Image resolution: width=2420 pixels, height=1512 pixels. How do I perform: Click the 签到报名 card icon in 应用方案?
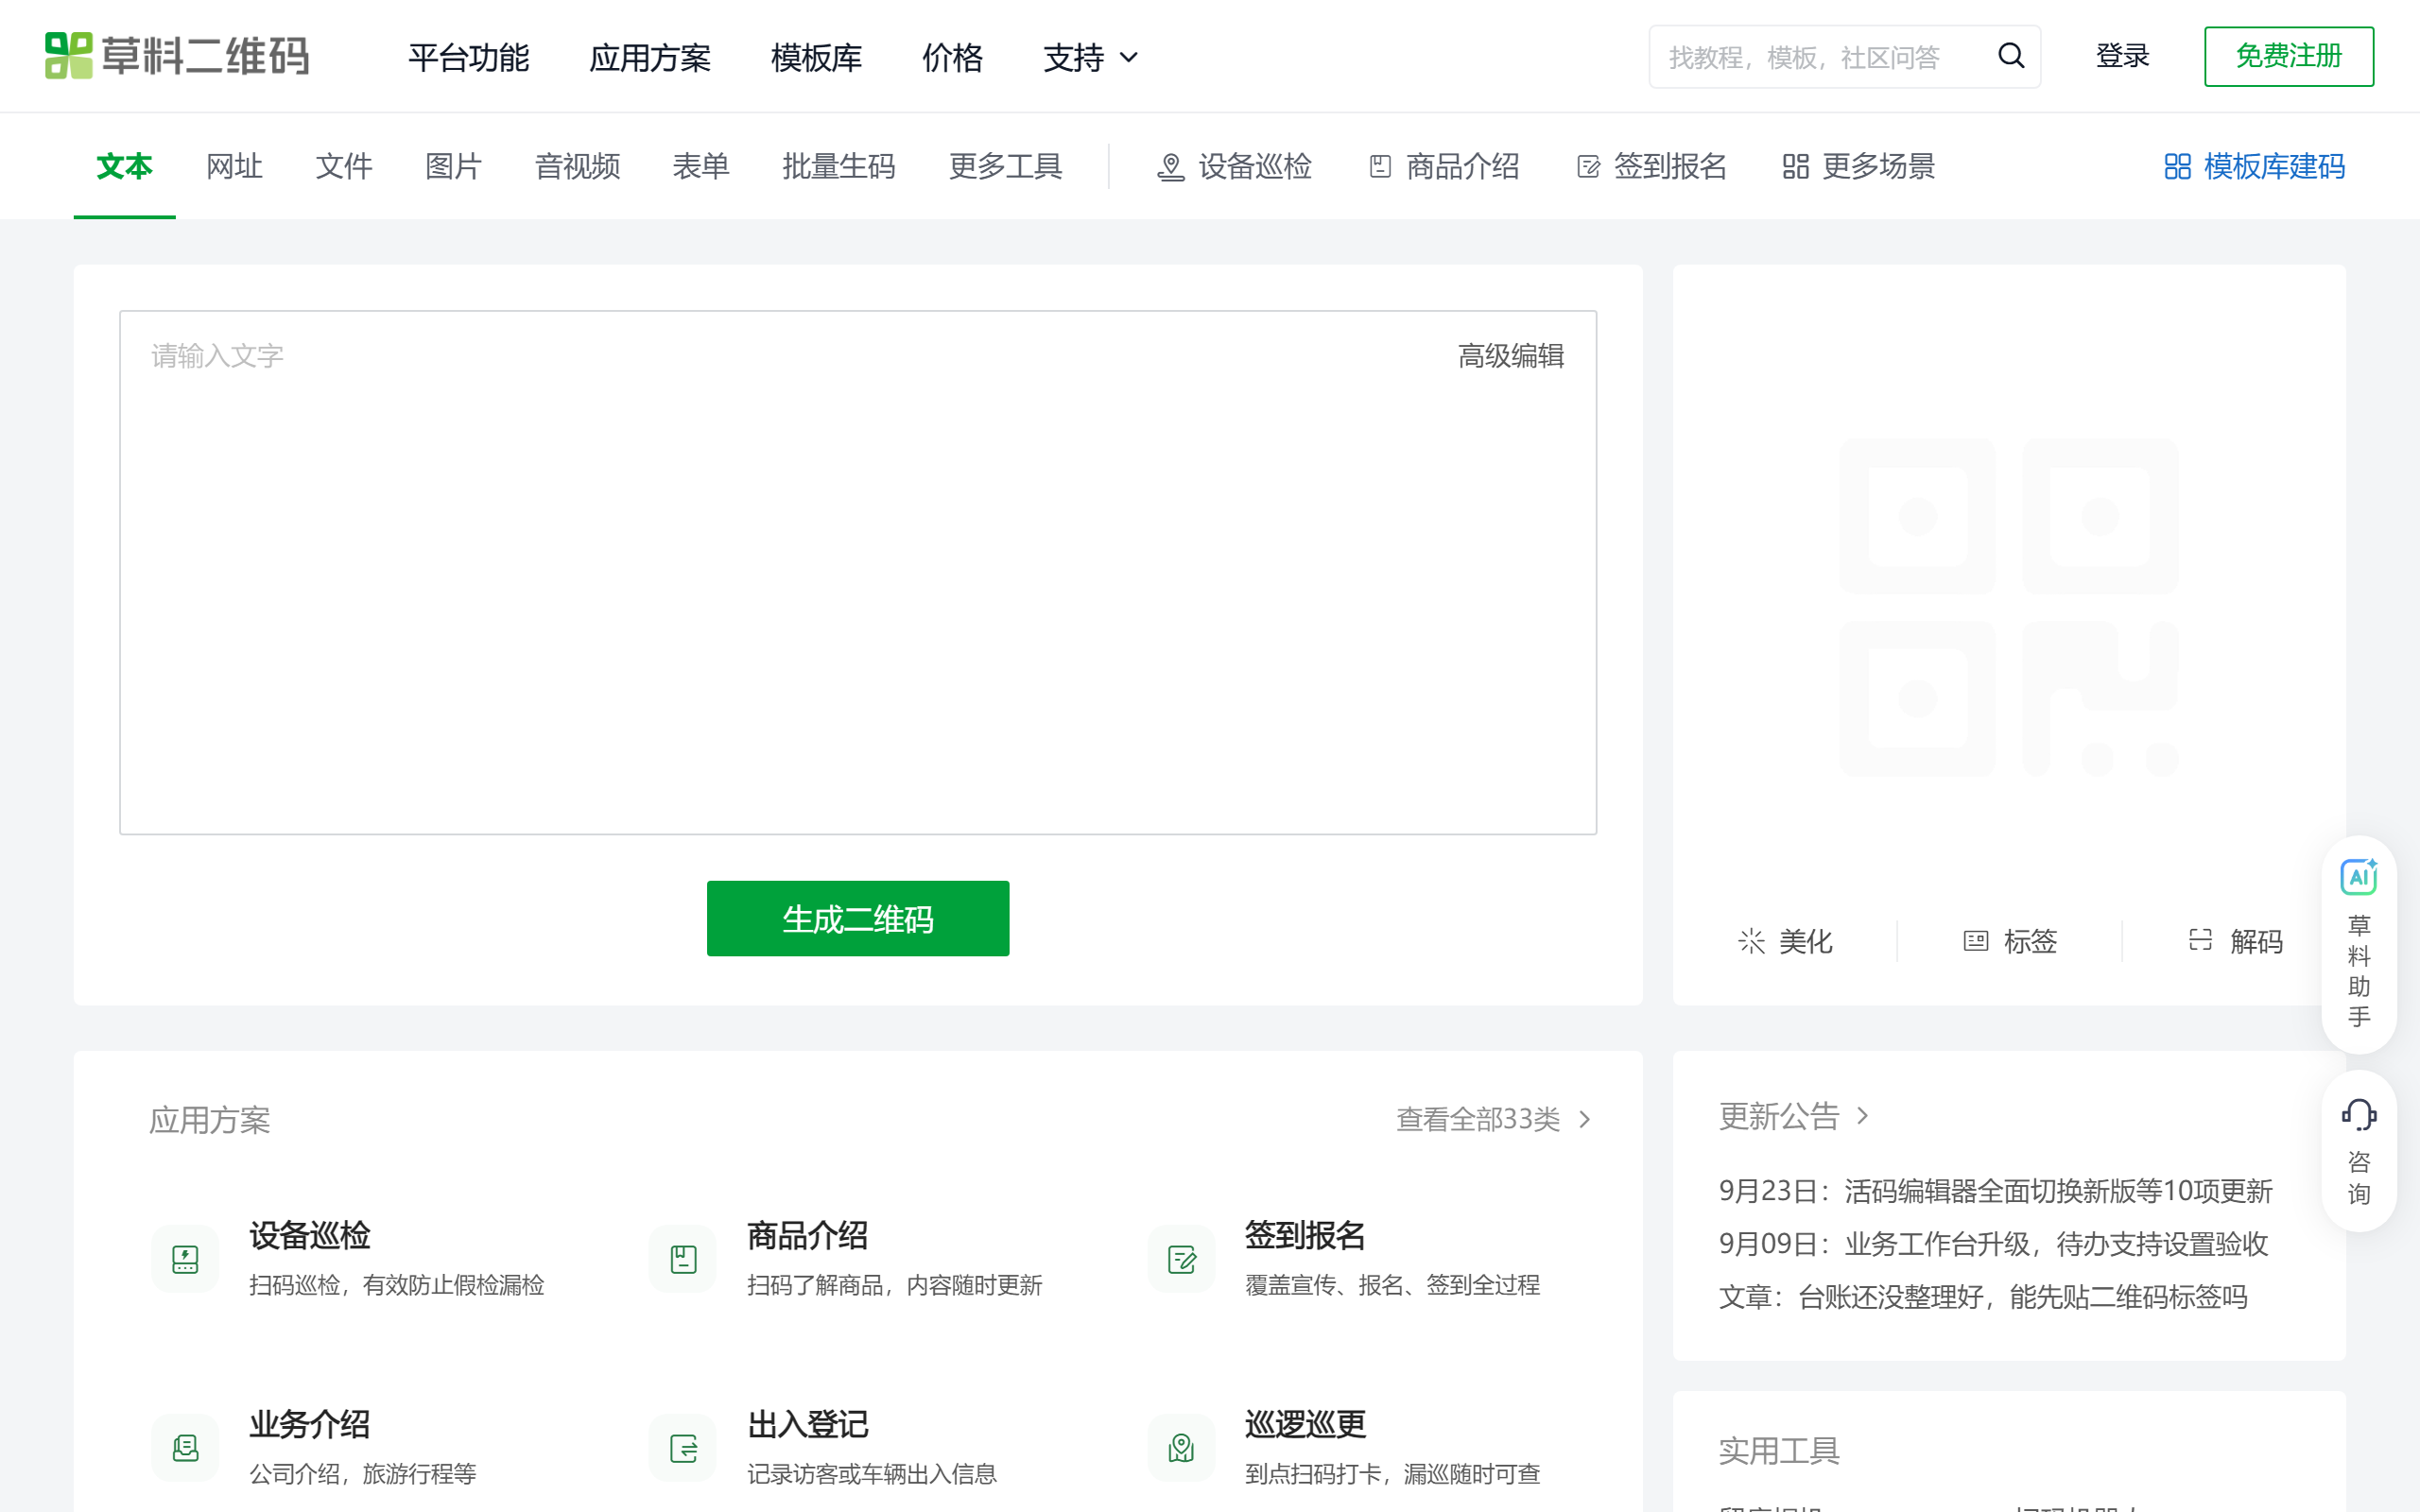[1181, 1259]
